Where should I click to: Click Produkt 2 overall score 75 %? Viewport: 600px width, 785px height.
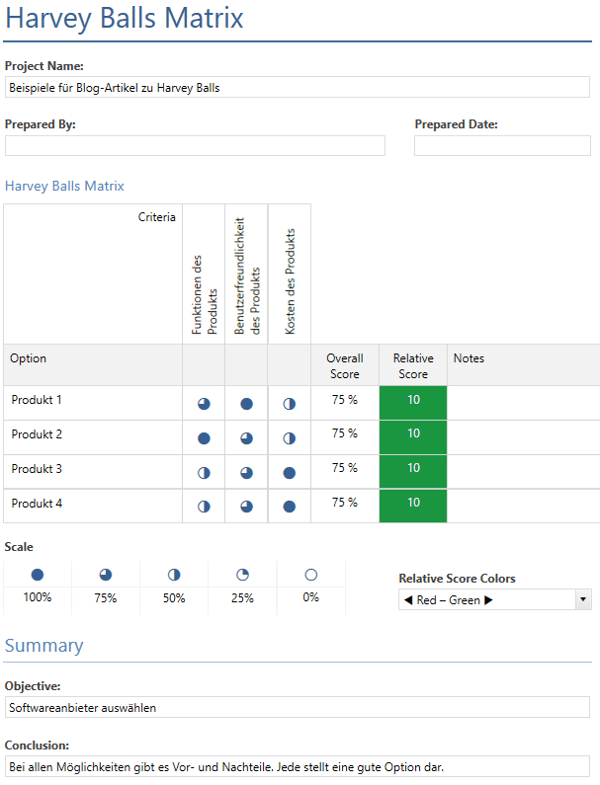tap(345, 433)
